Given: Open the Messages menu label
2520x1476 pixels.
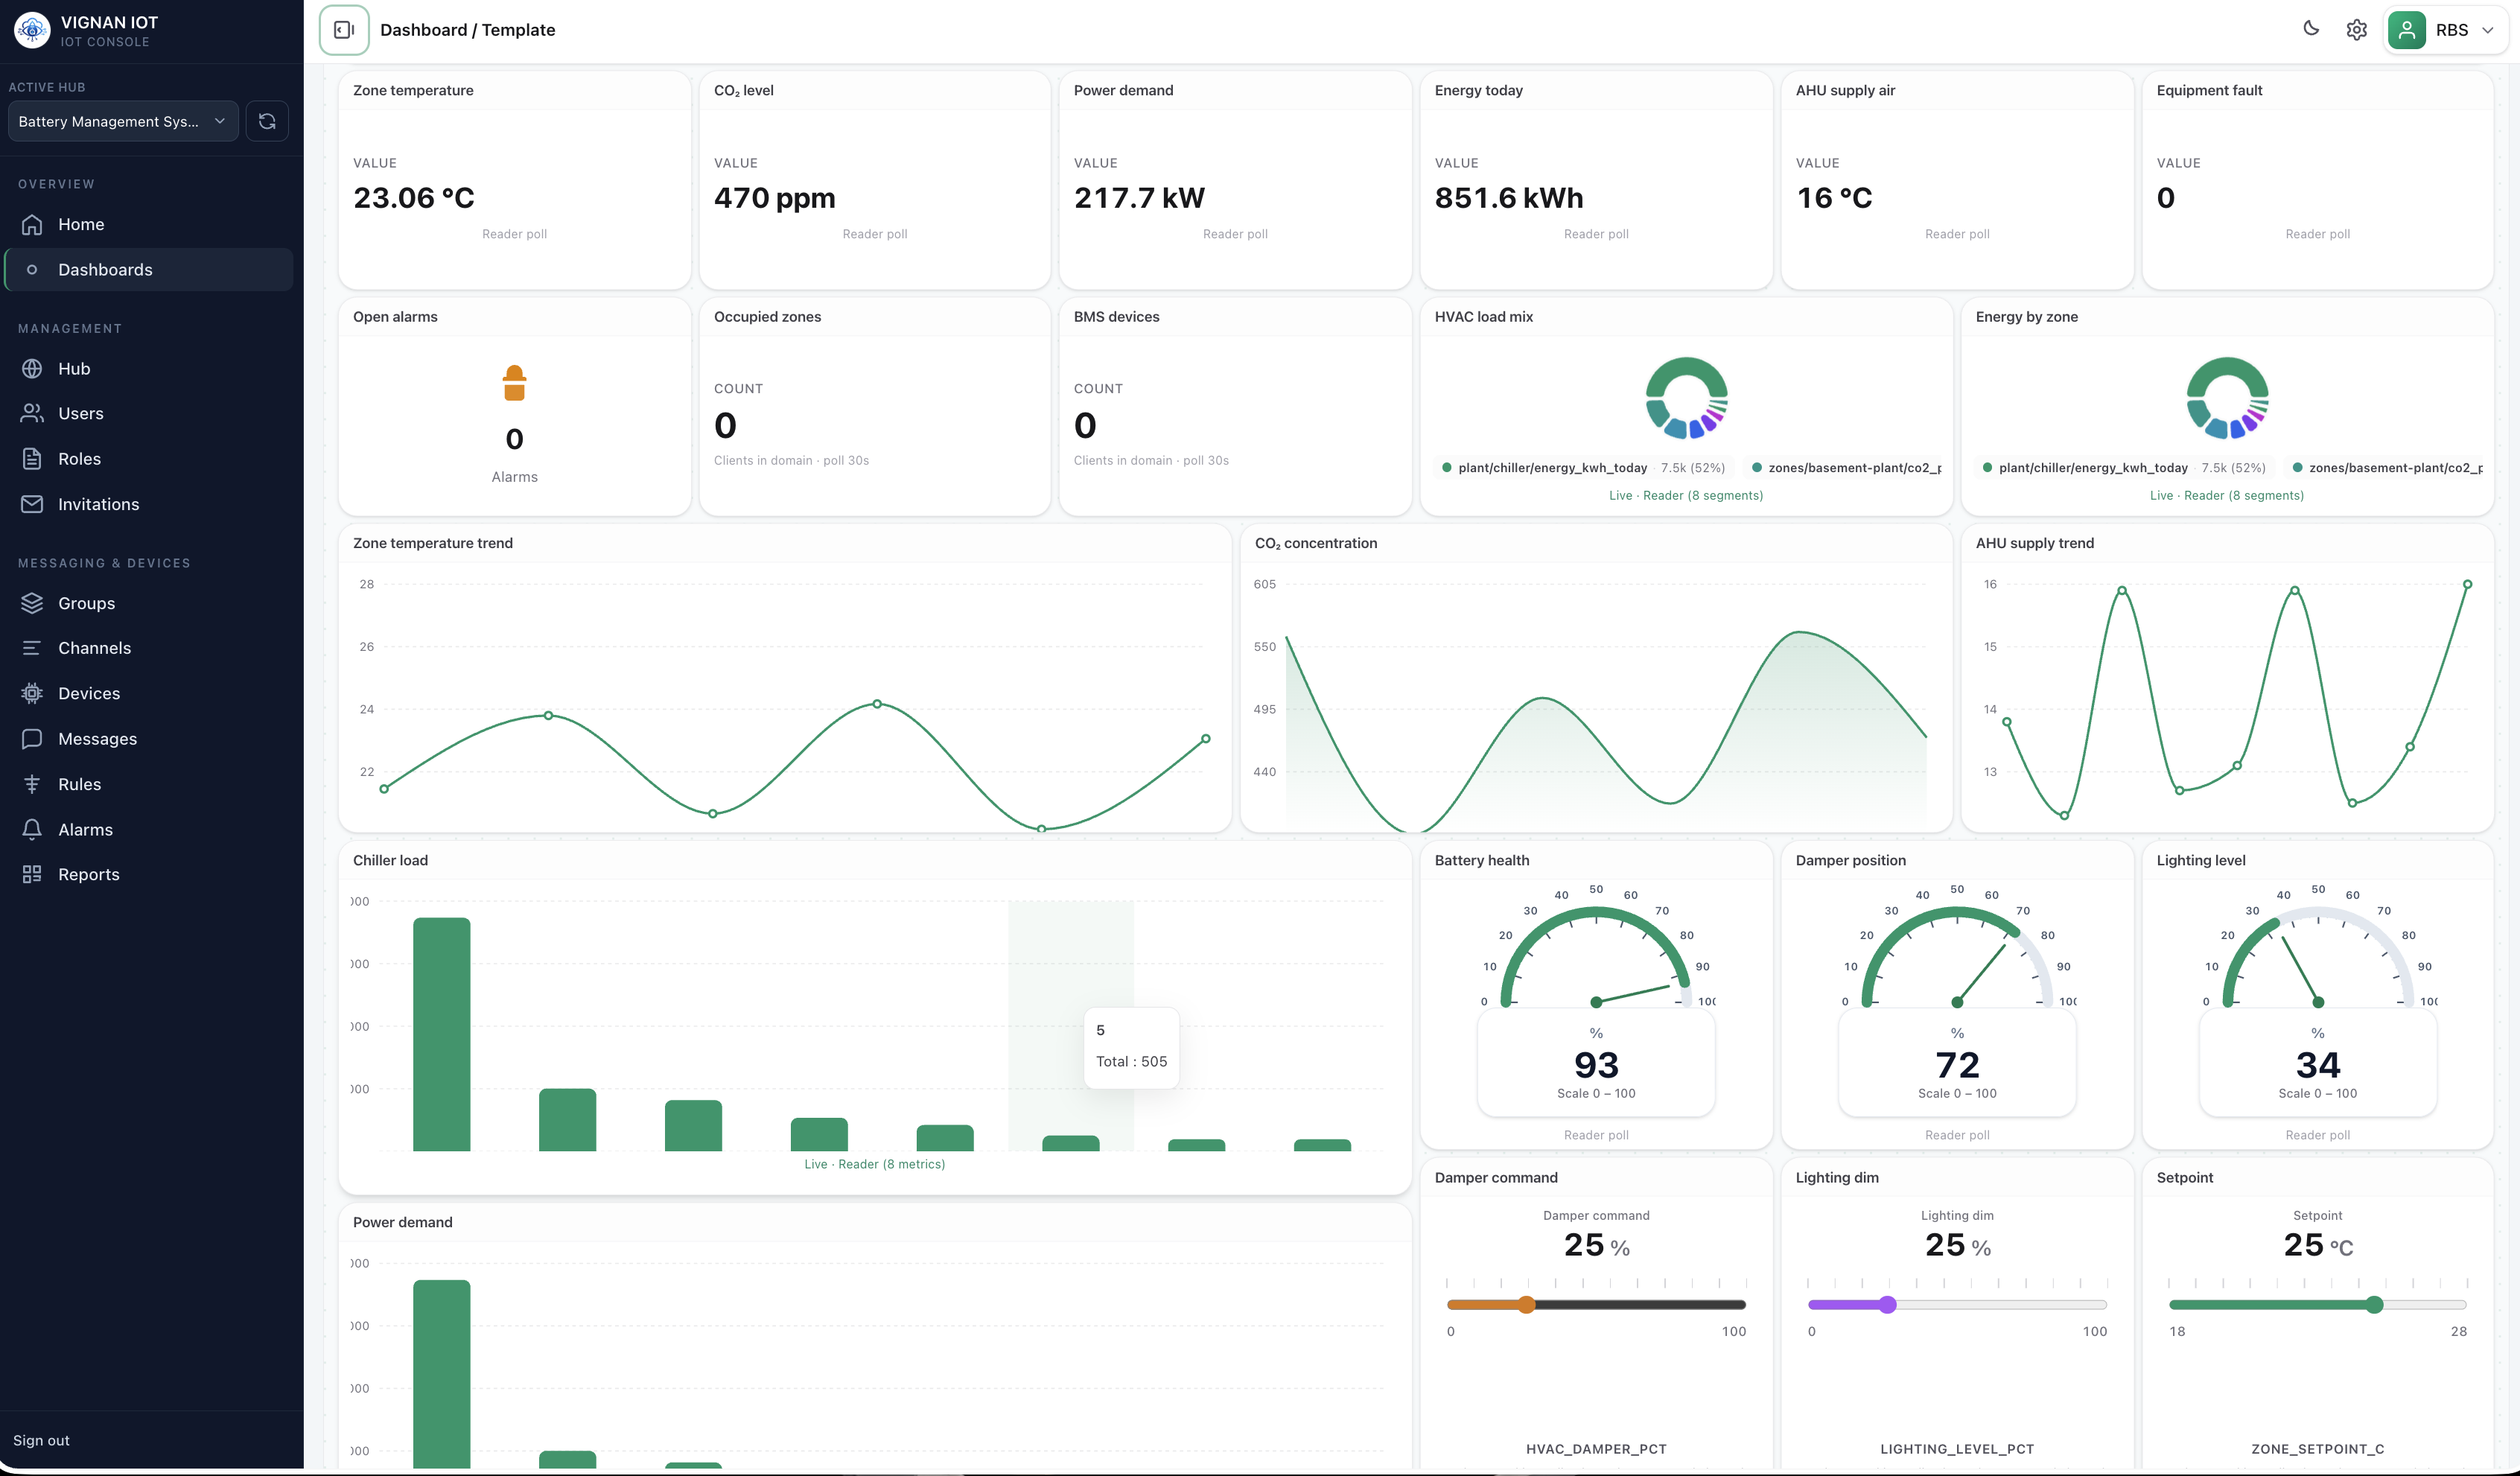Looking at the screenshot, I should click(x=98, y=739).
